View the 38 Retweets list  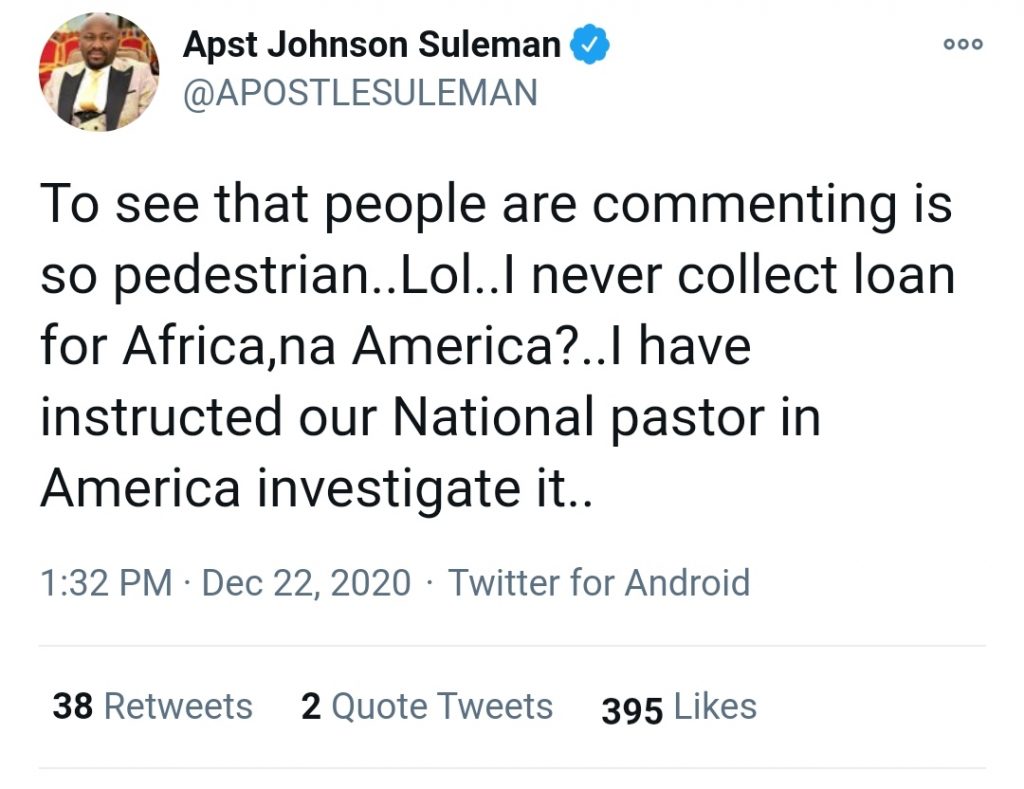pos(152,706)
